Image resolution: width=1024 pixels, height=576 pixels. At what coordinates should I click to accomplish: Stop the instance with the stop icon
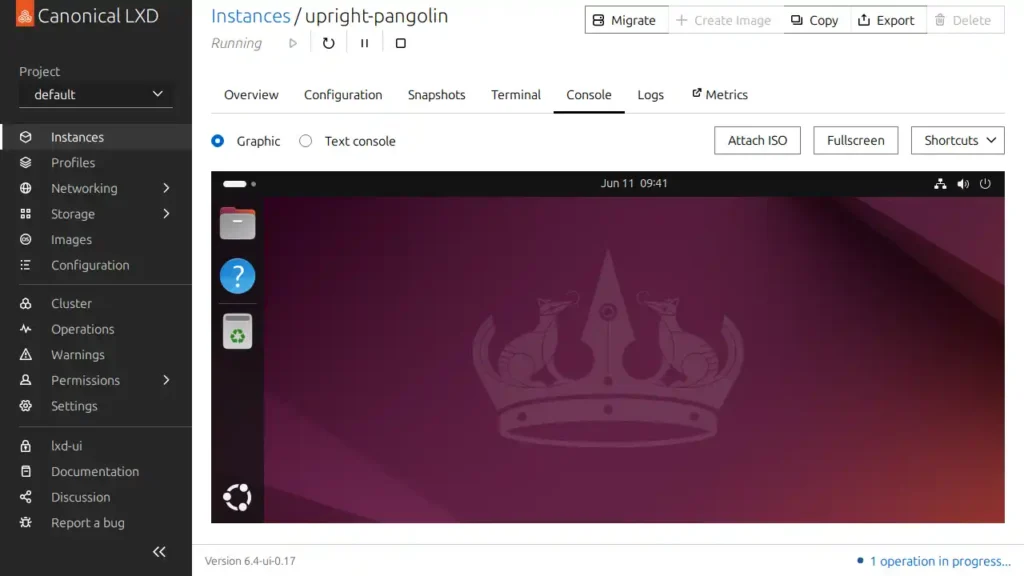400,42
